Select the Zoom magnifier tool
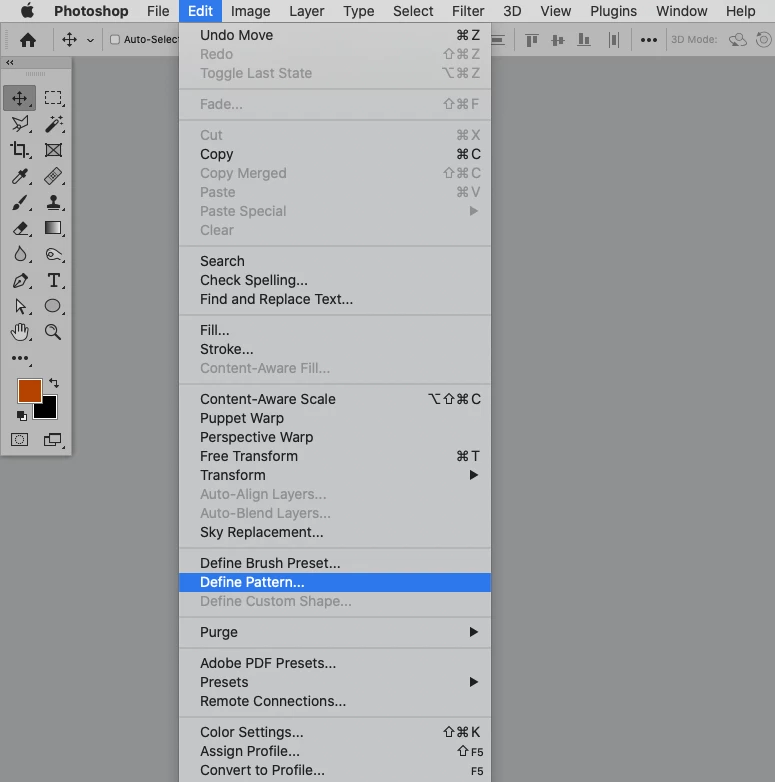775x782 pixels. point(53,332)
